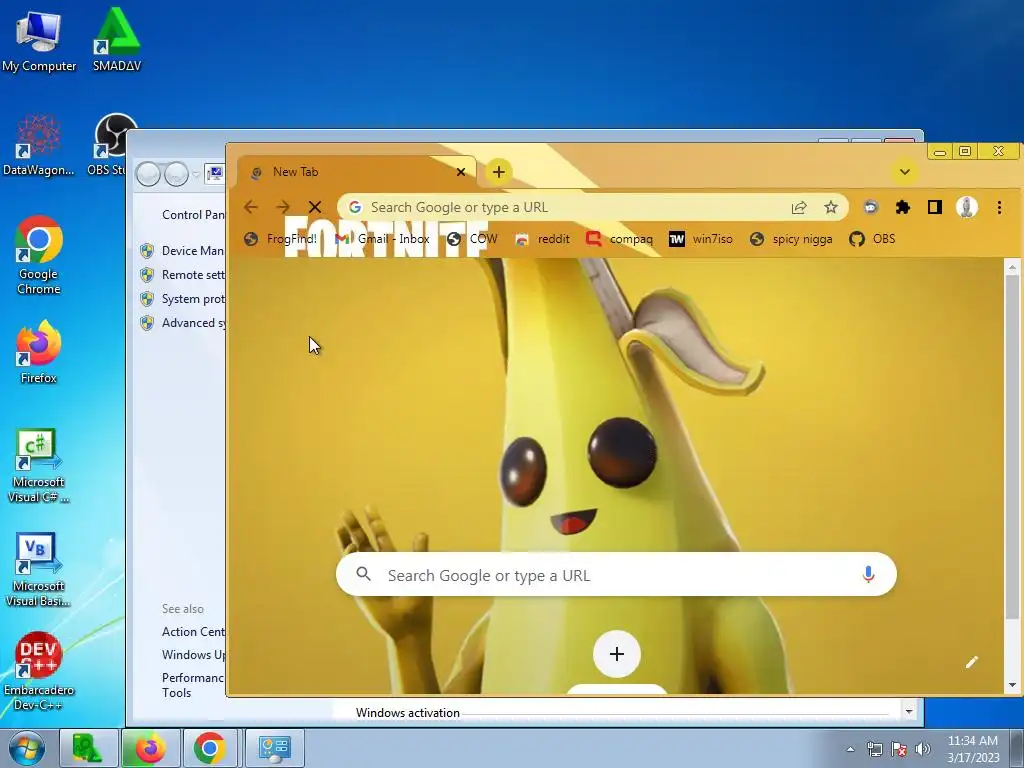Image resolution: width=1024 pixels, height=768 pixels.
Task: Open Gmail - Inbox bookmark
Action: 381,239
